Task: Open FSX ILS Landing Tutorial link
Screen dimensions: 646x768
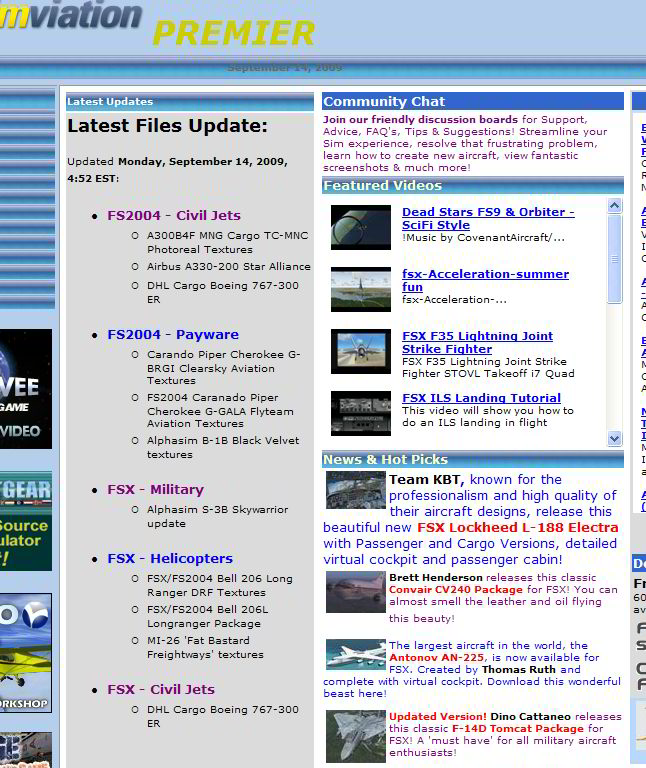Action: pyautogui.click(x=481, y=398)
